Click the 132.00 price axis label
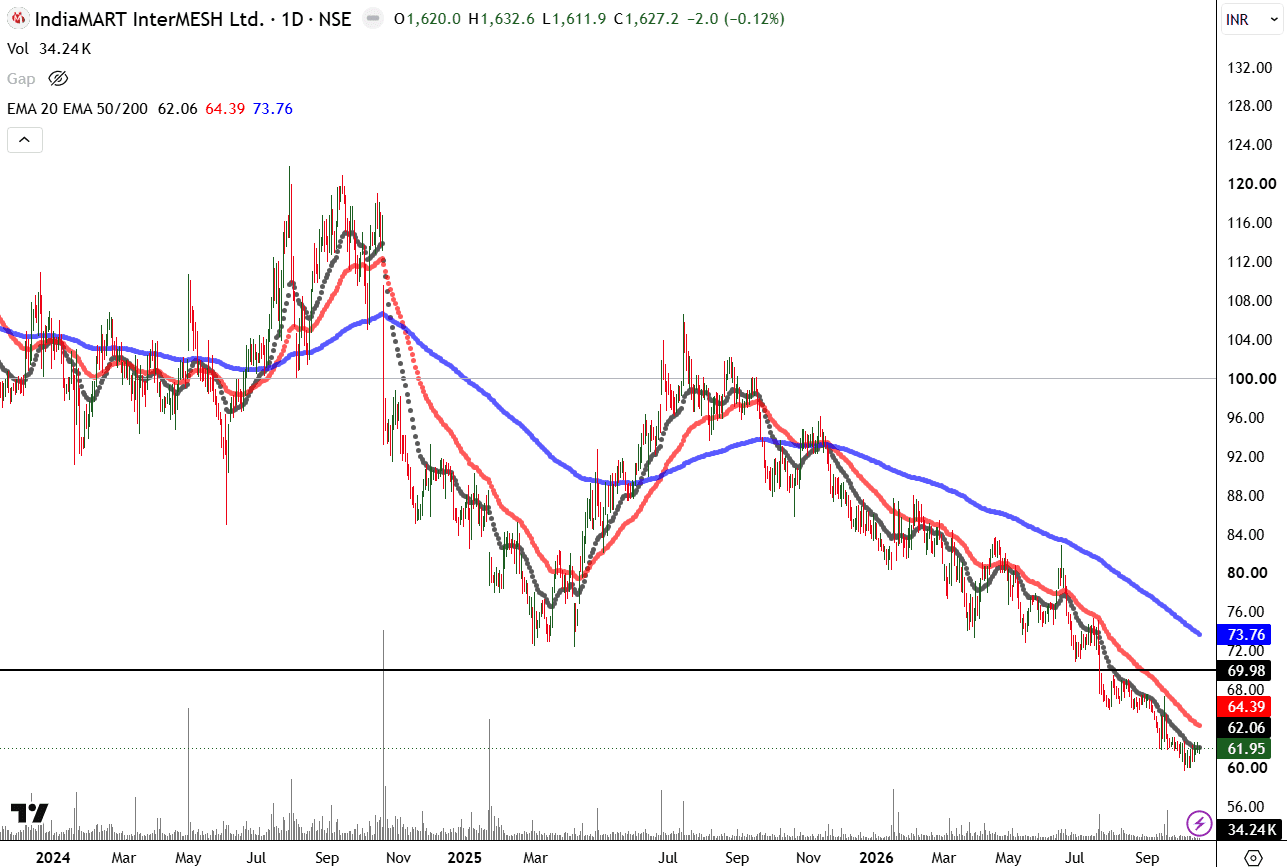 point(1251,67)
